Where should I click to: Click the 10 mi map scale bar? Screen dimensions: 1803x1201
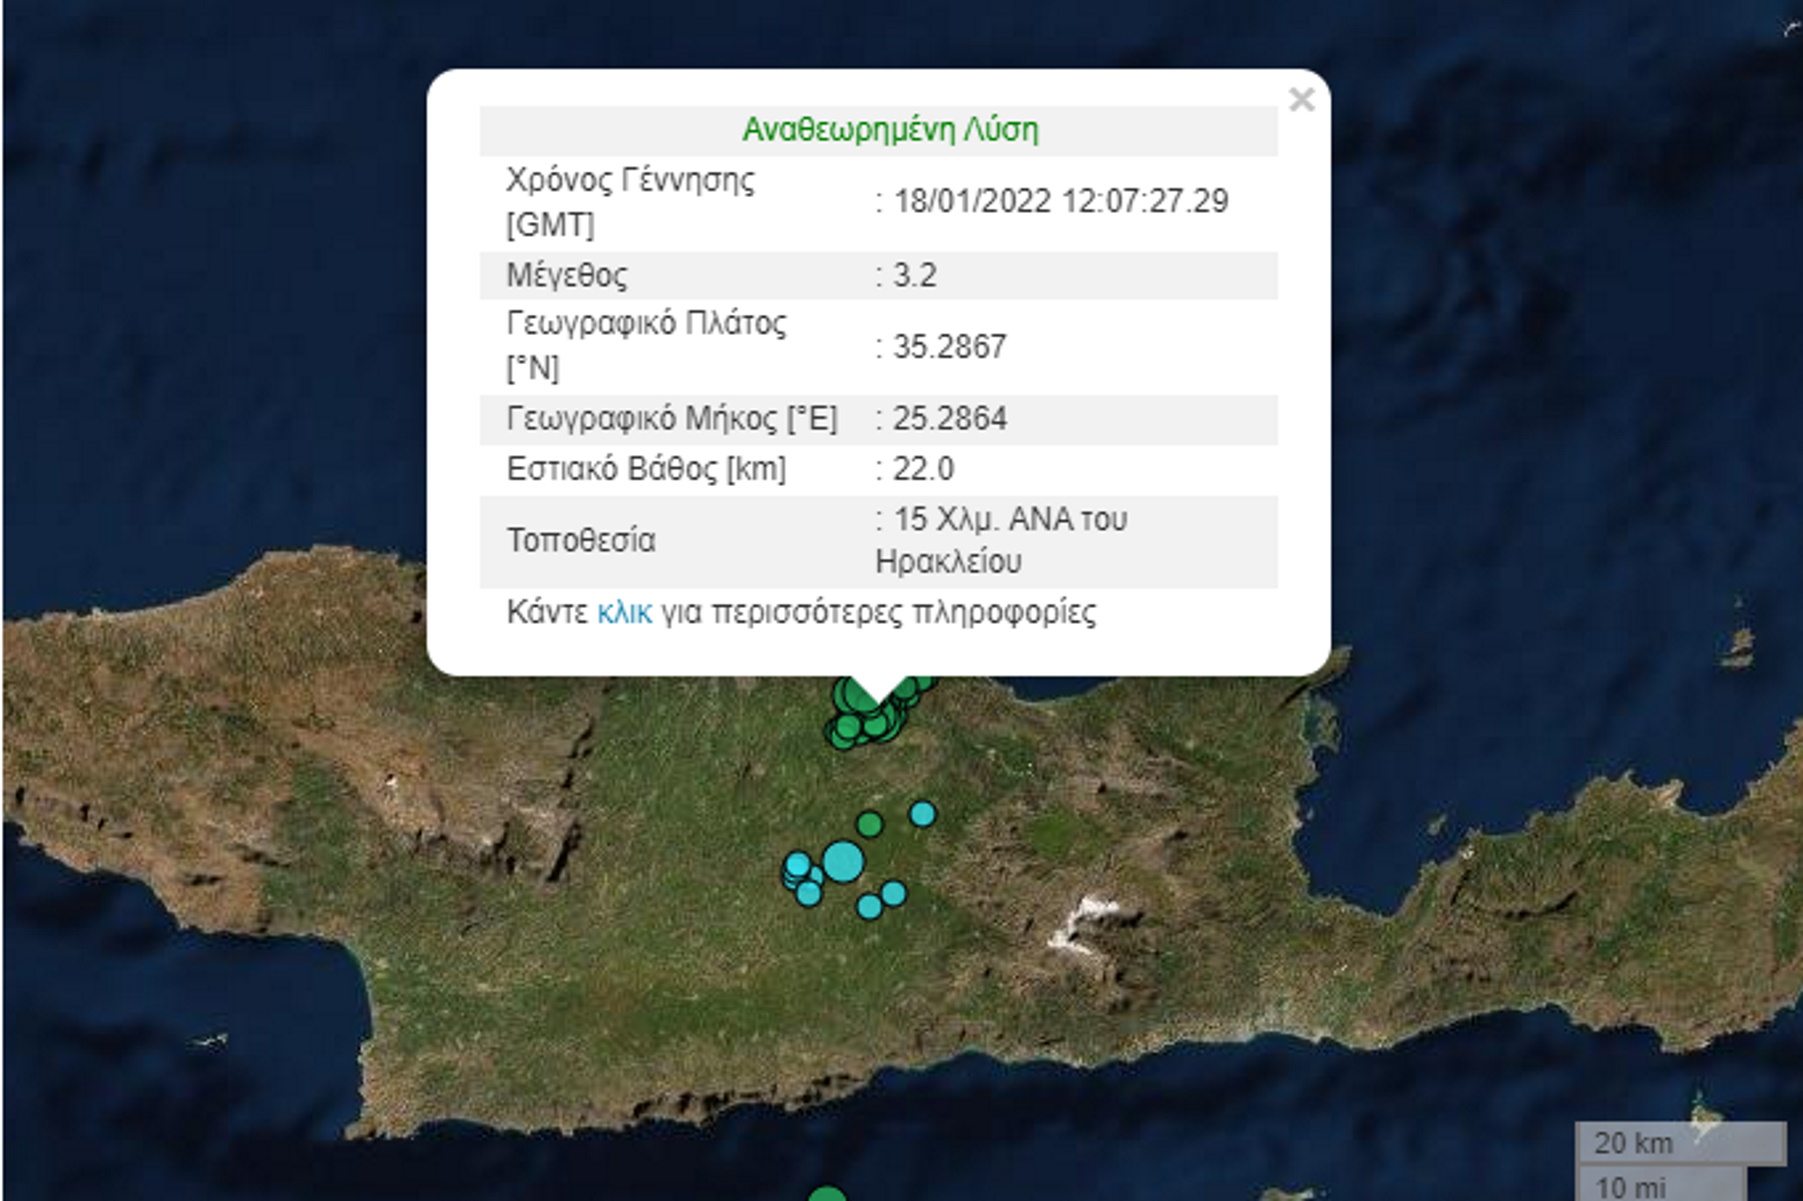click(x=1661, y=1184)
